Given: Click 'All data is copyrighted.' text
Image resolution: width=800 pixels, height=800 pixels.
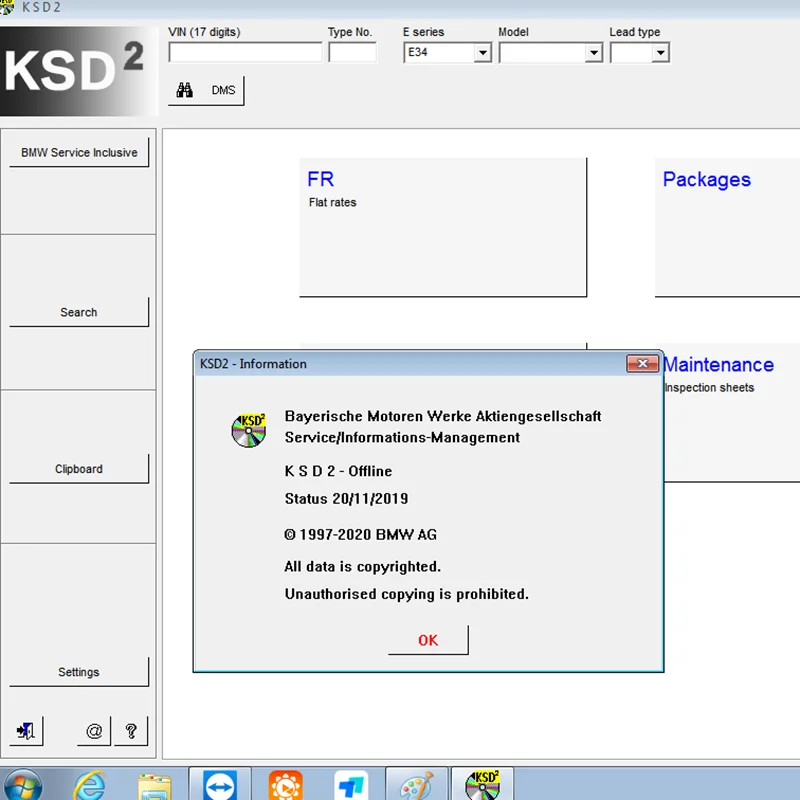Looking at the screenshot, I should pyautogui.click(x=363, y=567).
